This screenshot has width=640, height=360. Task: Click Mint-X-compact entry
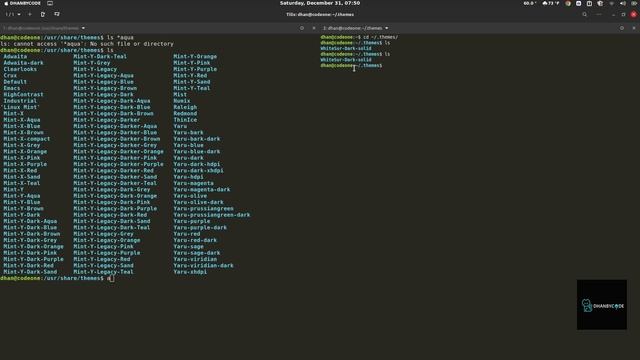tap(27, 139)
